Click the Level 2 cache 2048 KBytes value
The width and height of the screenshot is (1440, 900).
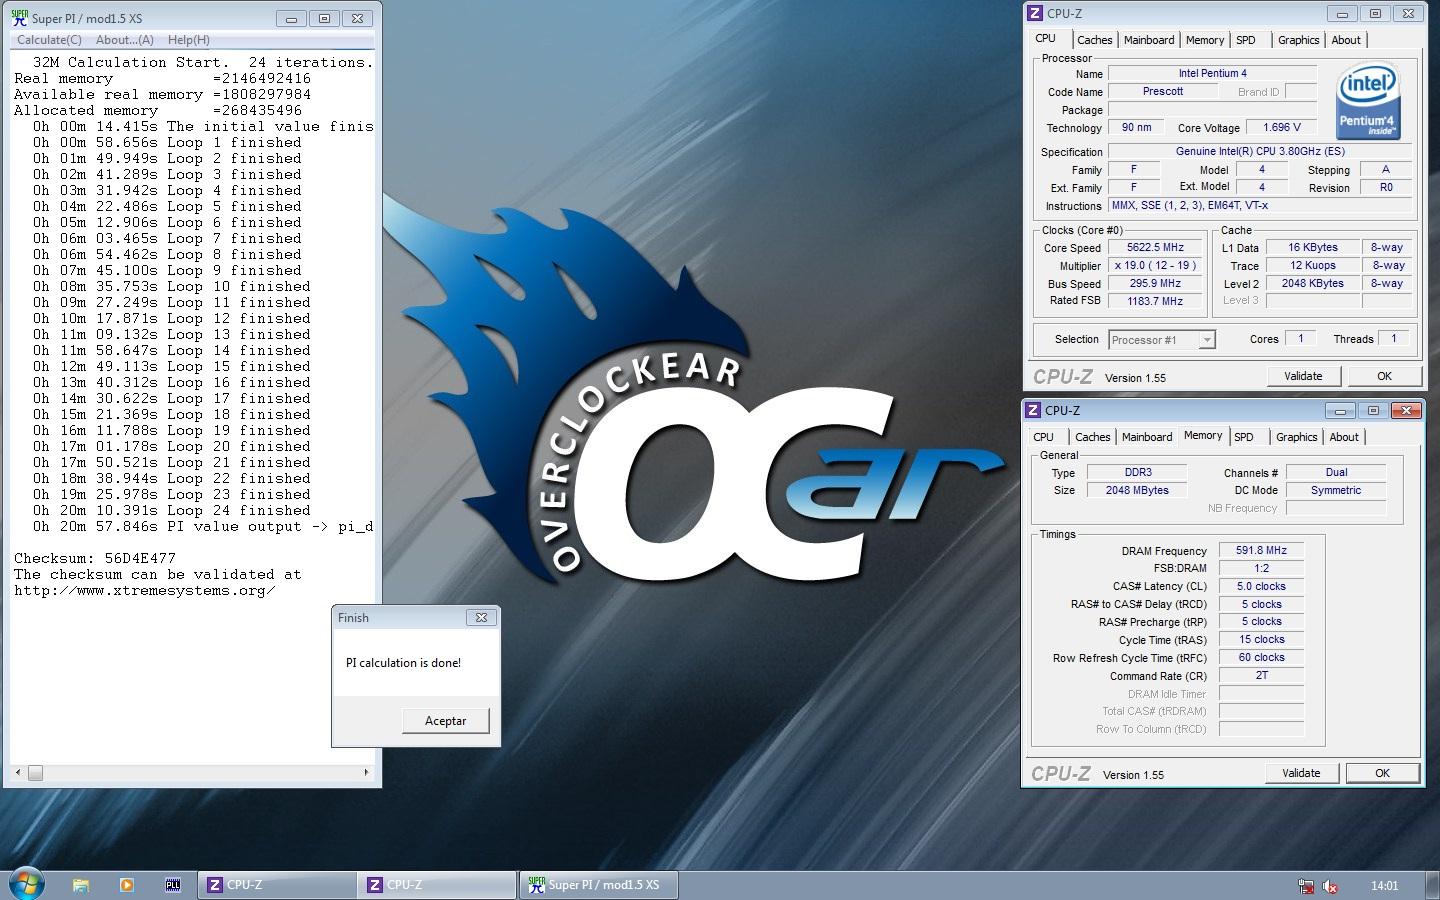click(x=1313, y=284)
